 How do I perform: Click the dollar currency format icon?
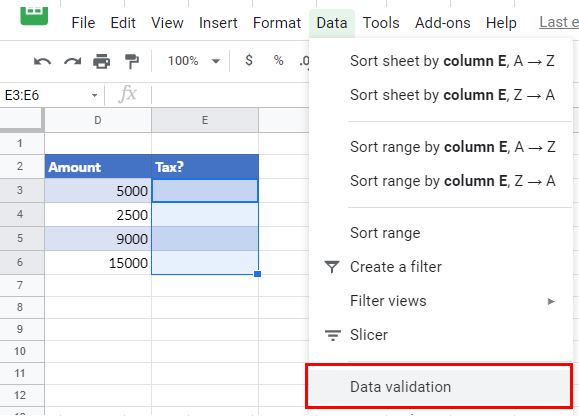tap(249, 60)
